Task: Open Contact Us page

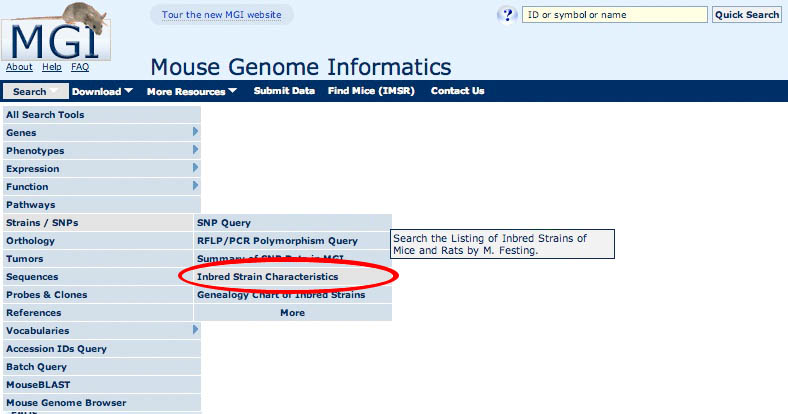Action: (x=457, y=91)
